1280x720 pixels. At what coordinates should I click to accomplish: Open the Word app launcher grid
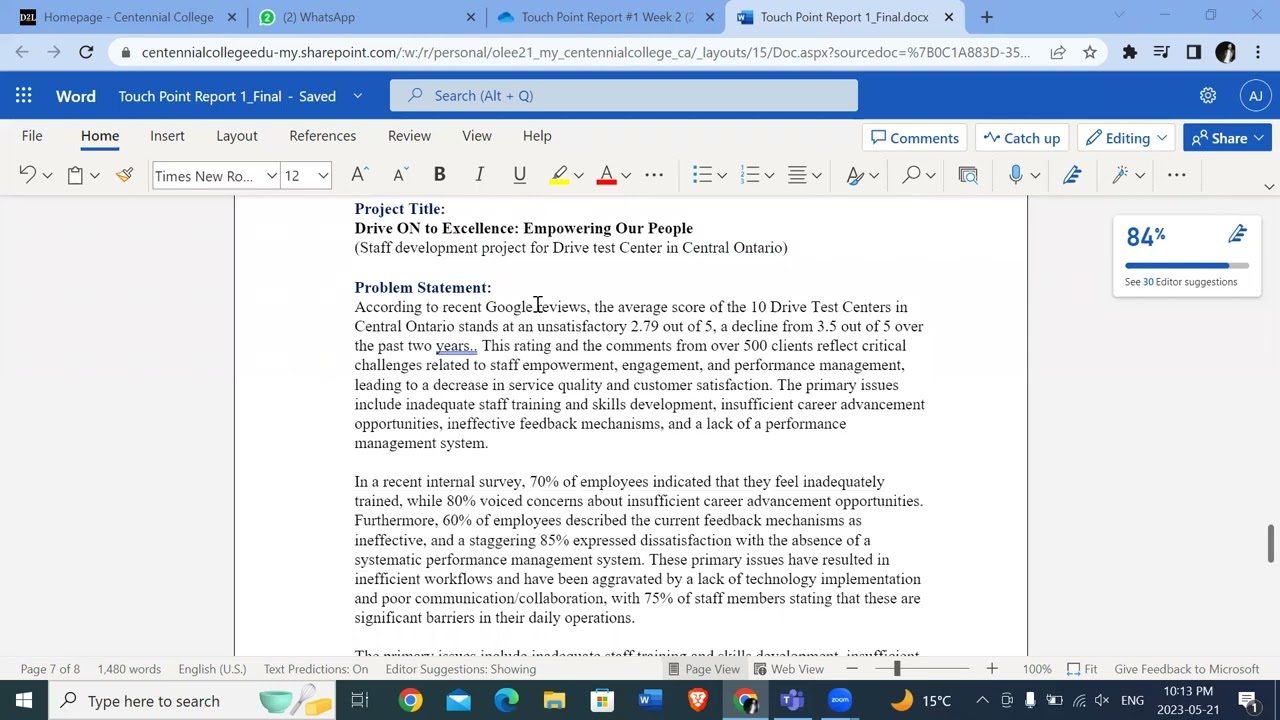pos(24,96)
